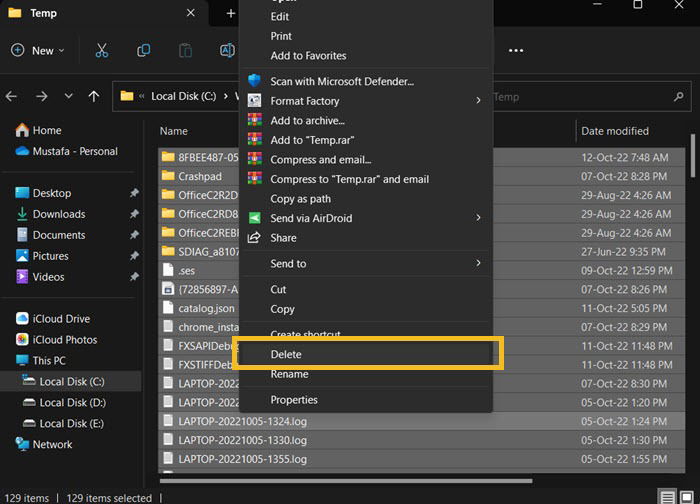700x504 pixels.
Task: Click Add to "Temp.rar" entry
Action: pos(366,140)
